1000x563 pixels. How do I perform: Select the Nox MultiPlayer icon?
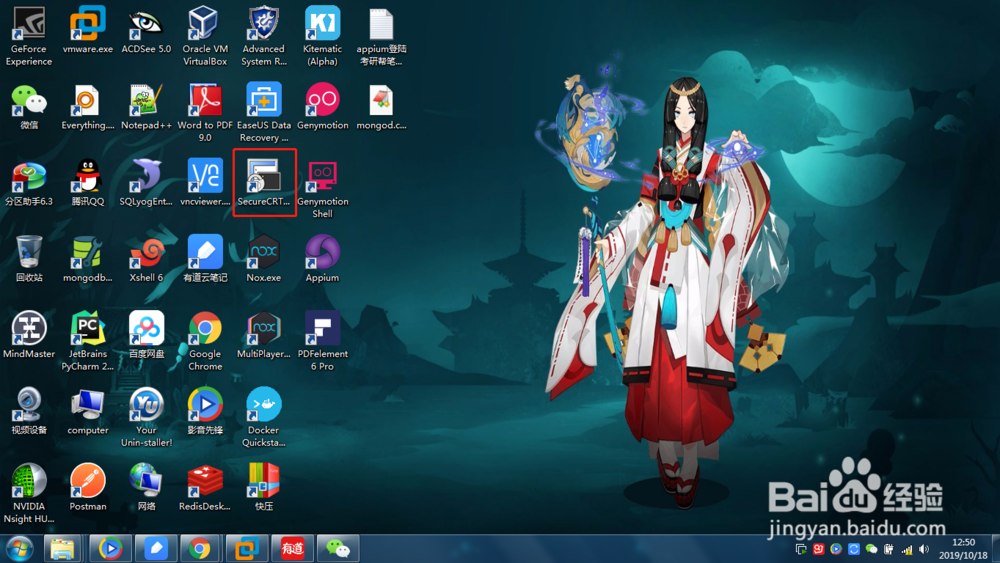263,335
